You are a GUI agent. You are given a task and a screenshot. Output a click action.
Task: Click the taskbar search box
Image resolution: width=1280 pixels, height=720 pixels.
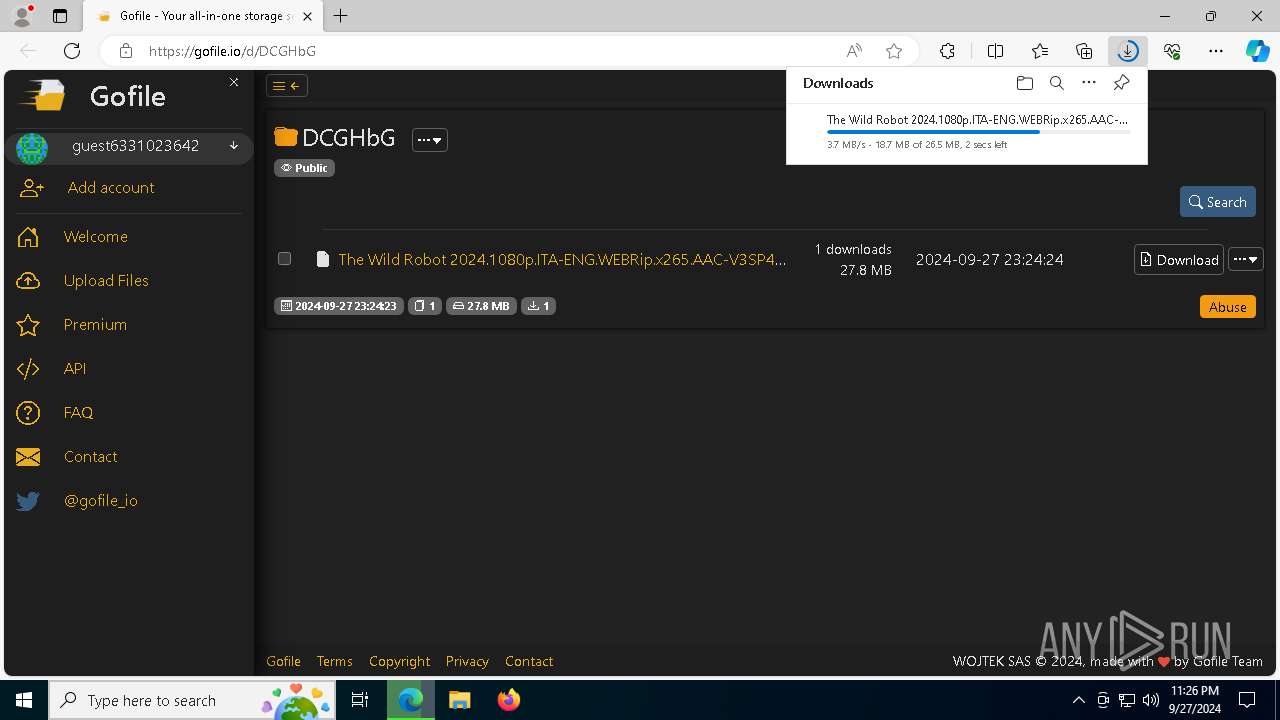[x=193, y=700]
